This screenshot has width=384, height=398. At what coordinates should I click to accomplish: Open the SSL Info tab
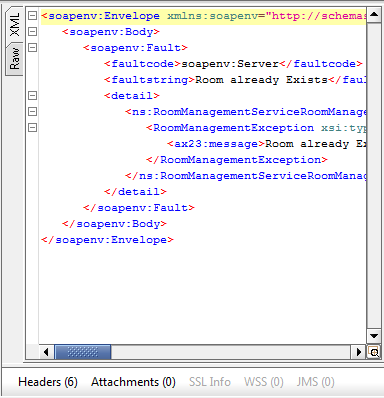[x=210, y=382]
